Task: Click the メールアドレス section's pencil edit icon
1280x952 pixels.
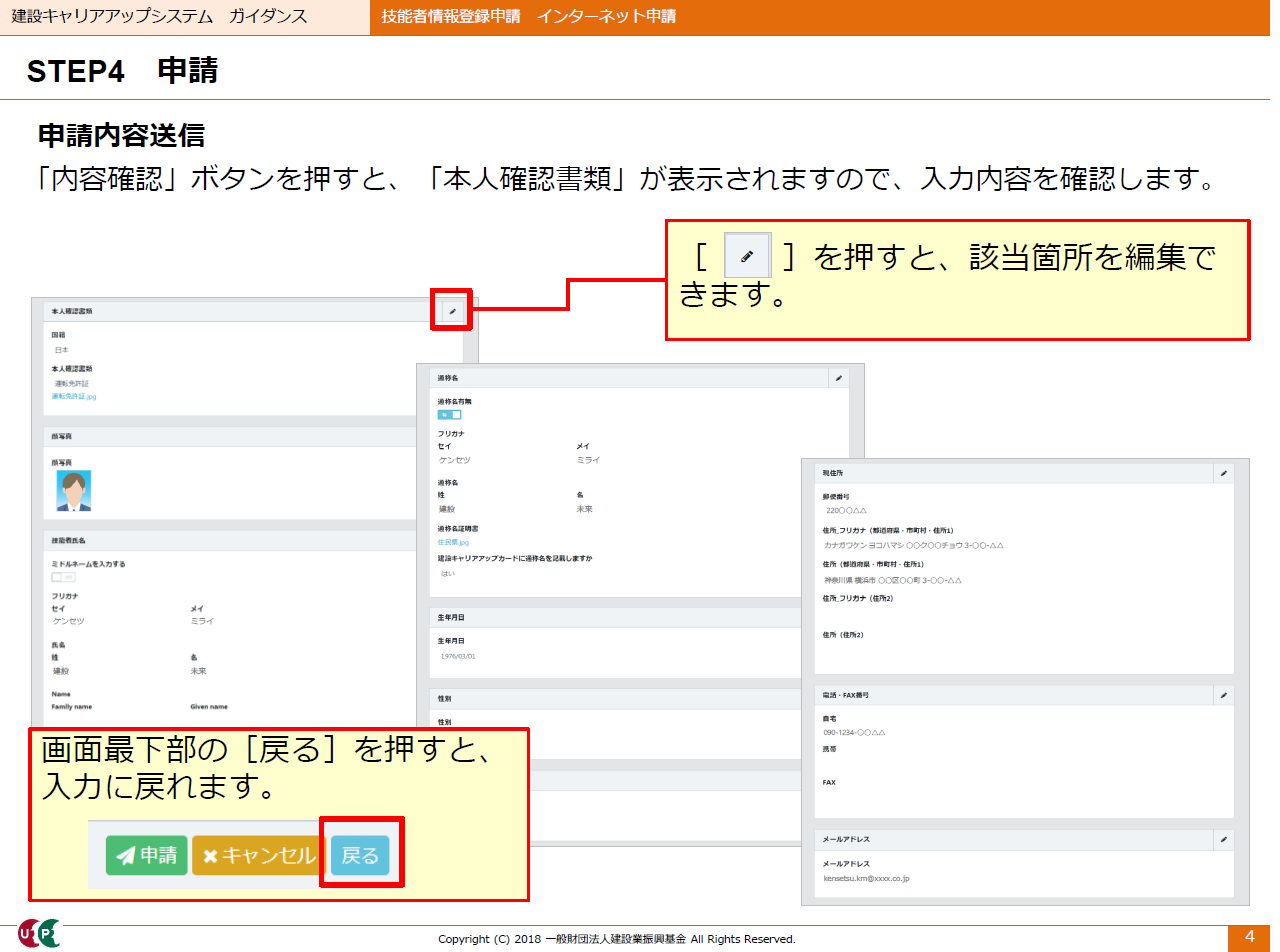Action: [x=1222, y=839]
